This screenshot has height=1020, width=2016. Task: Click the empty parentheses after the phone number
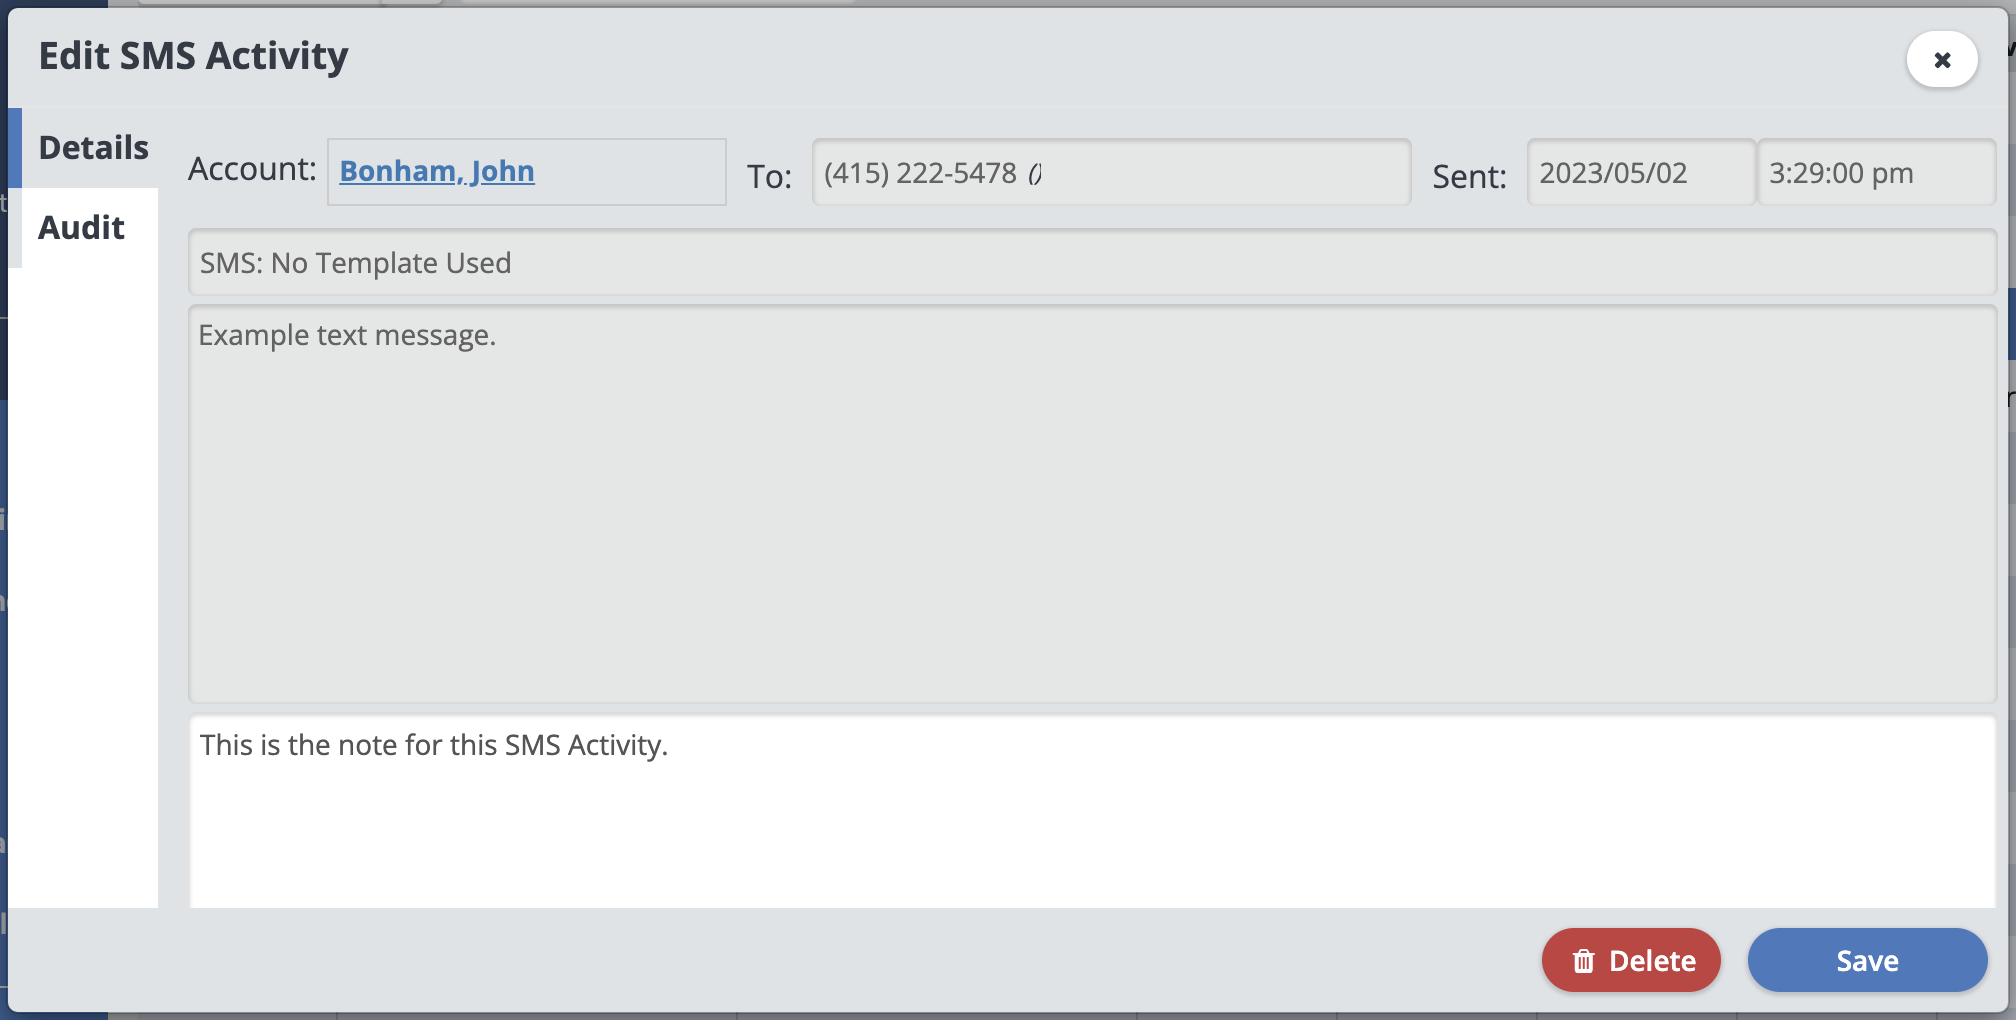1035,174
